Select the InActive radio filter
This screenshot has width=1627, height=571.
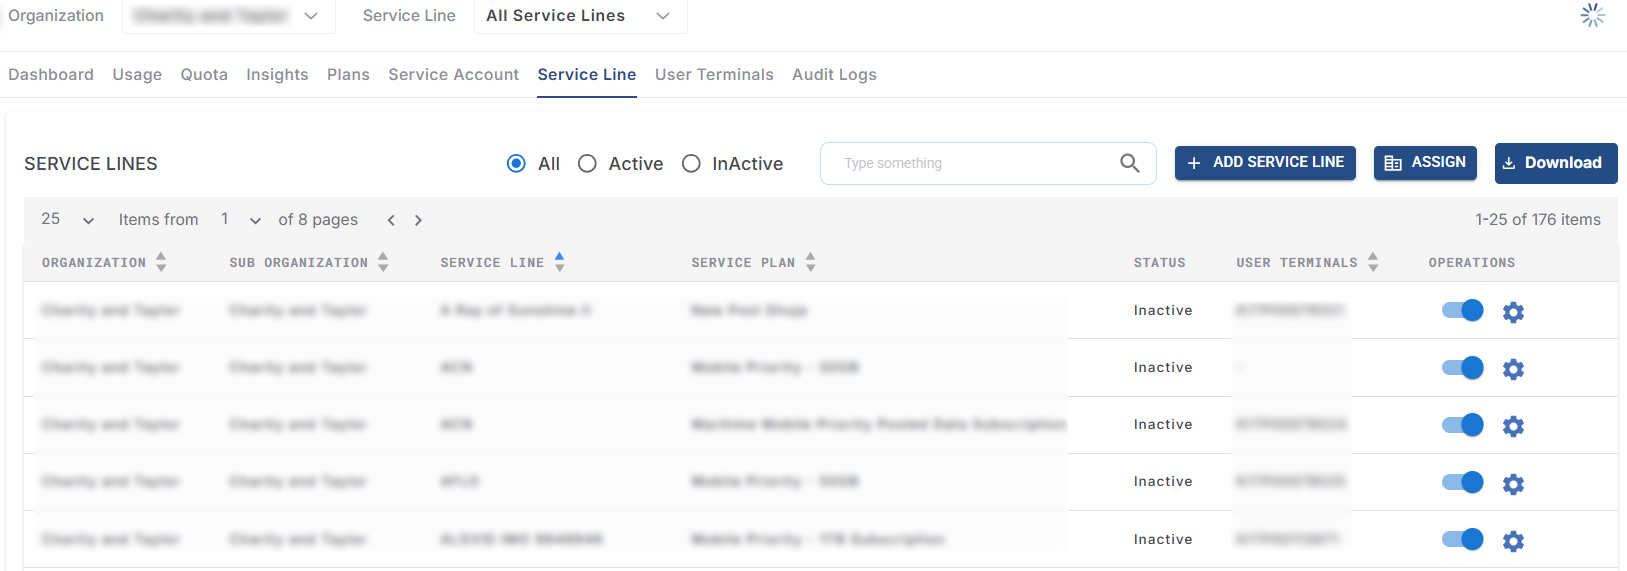[691, 164]
